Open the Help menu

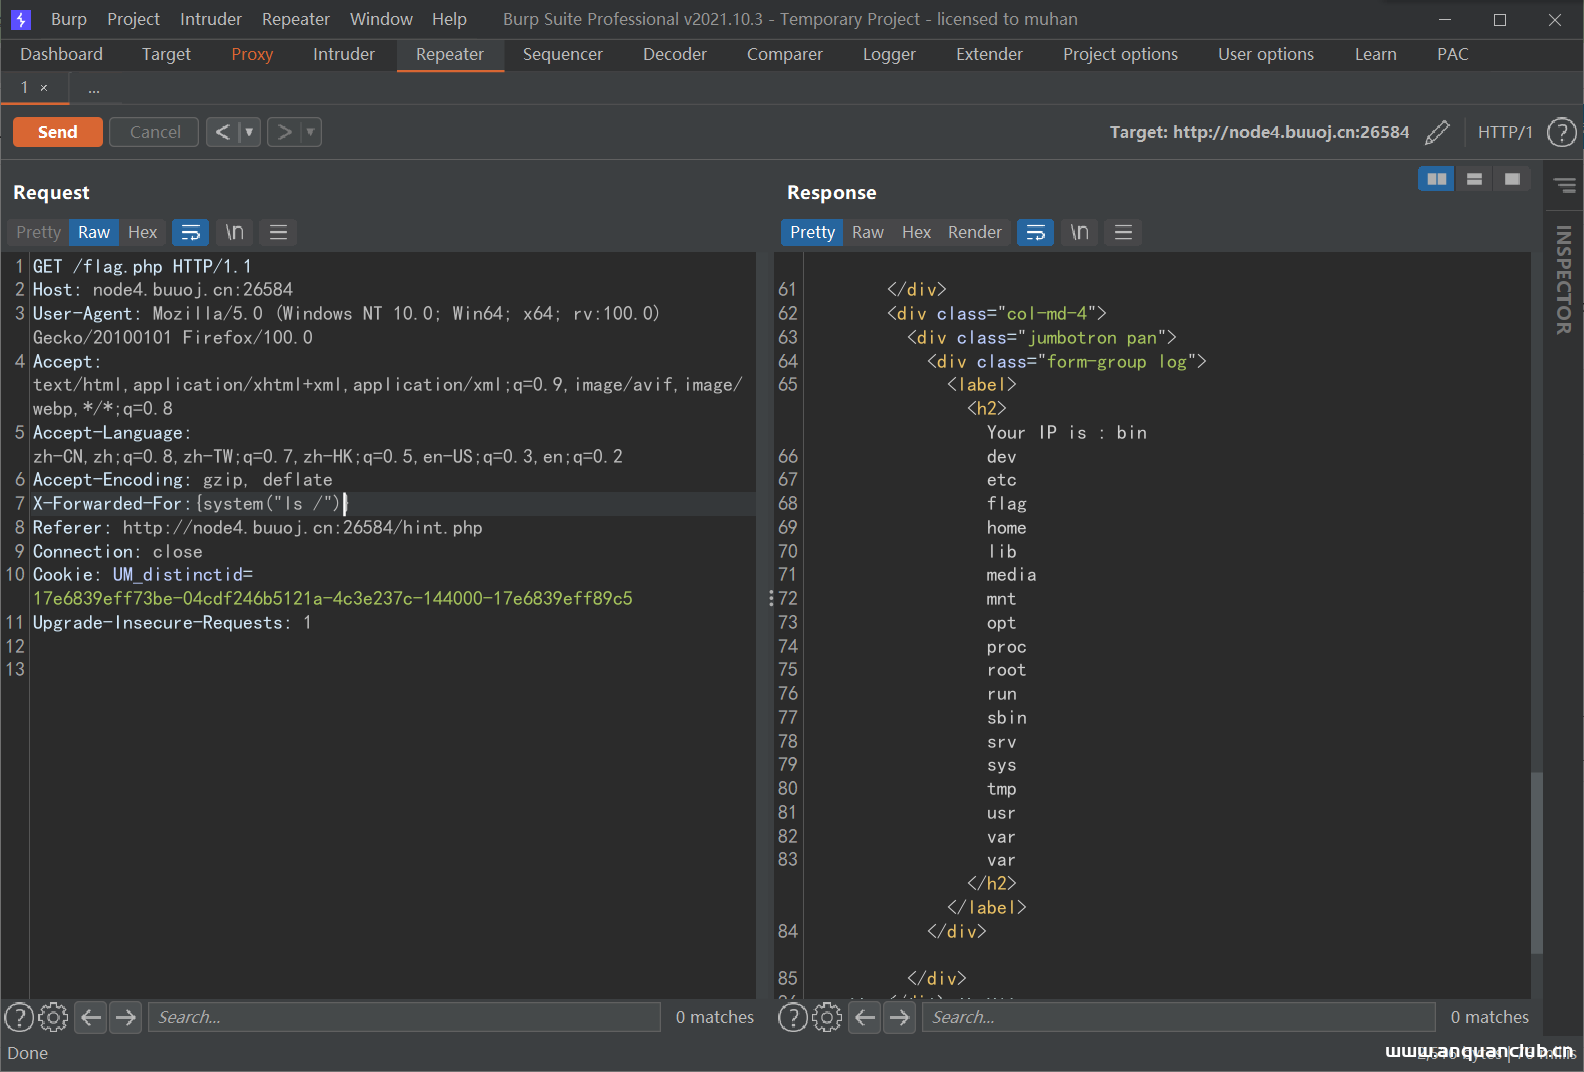[x=449, y=19]
